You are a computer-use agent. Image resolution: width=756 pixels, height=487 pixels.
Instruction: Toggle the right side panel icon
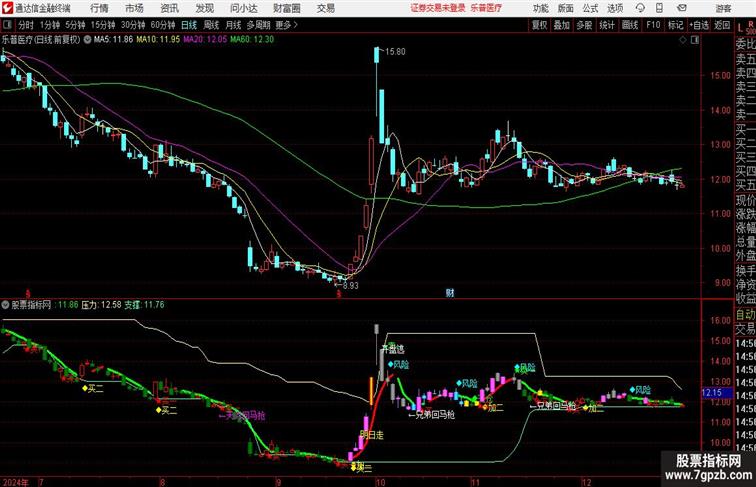(695, 40)
